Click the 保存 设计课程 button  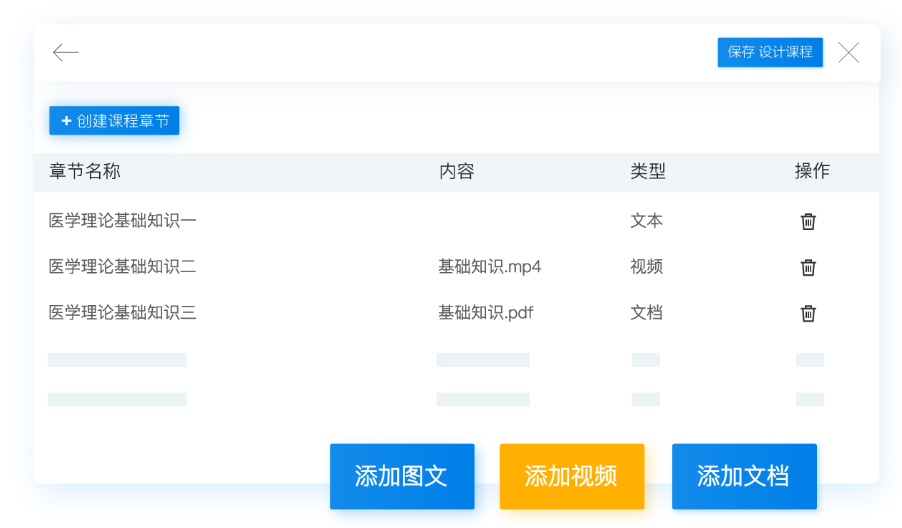[x=769, y=52]
